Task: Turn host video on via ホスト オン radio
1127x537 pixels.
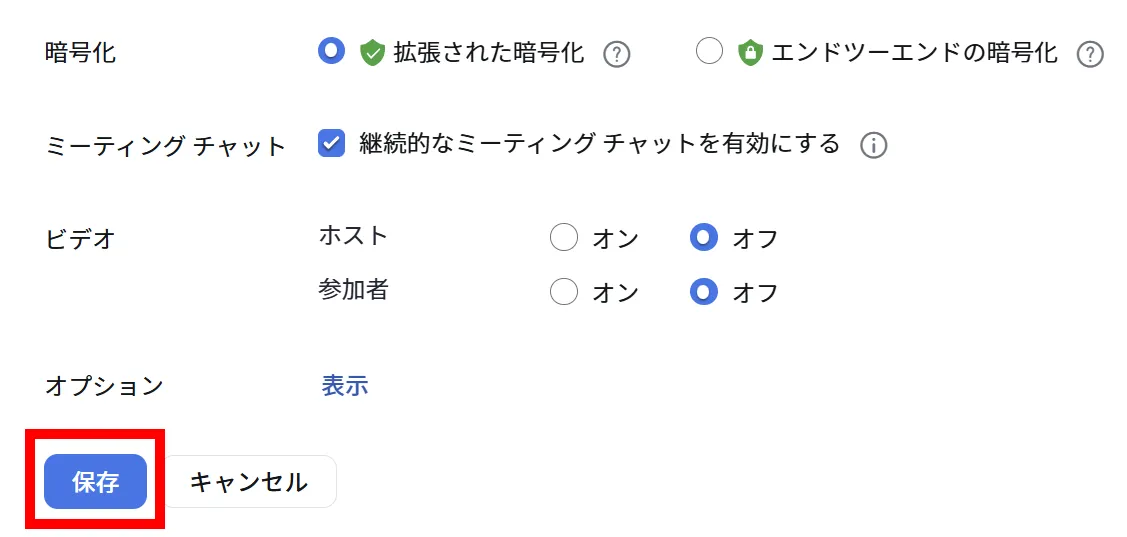Action: click(564, 238)
